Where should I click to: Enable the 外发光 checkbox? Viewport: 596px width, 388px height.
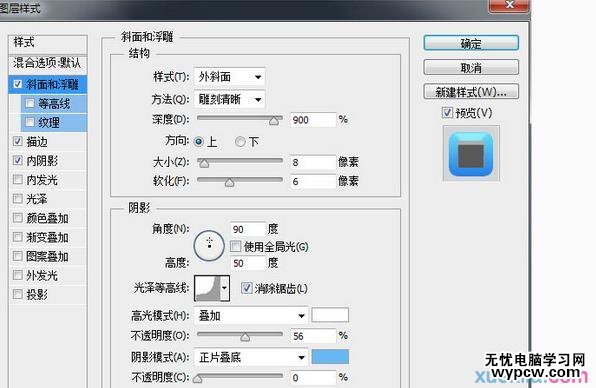[17, 275]
